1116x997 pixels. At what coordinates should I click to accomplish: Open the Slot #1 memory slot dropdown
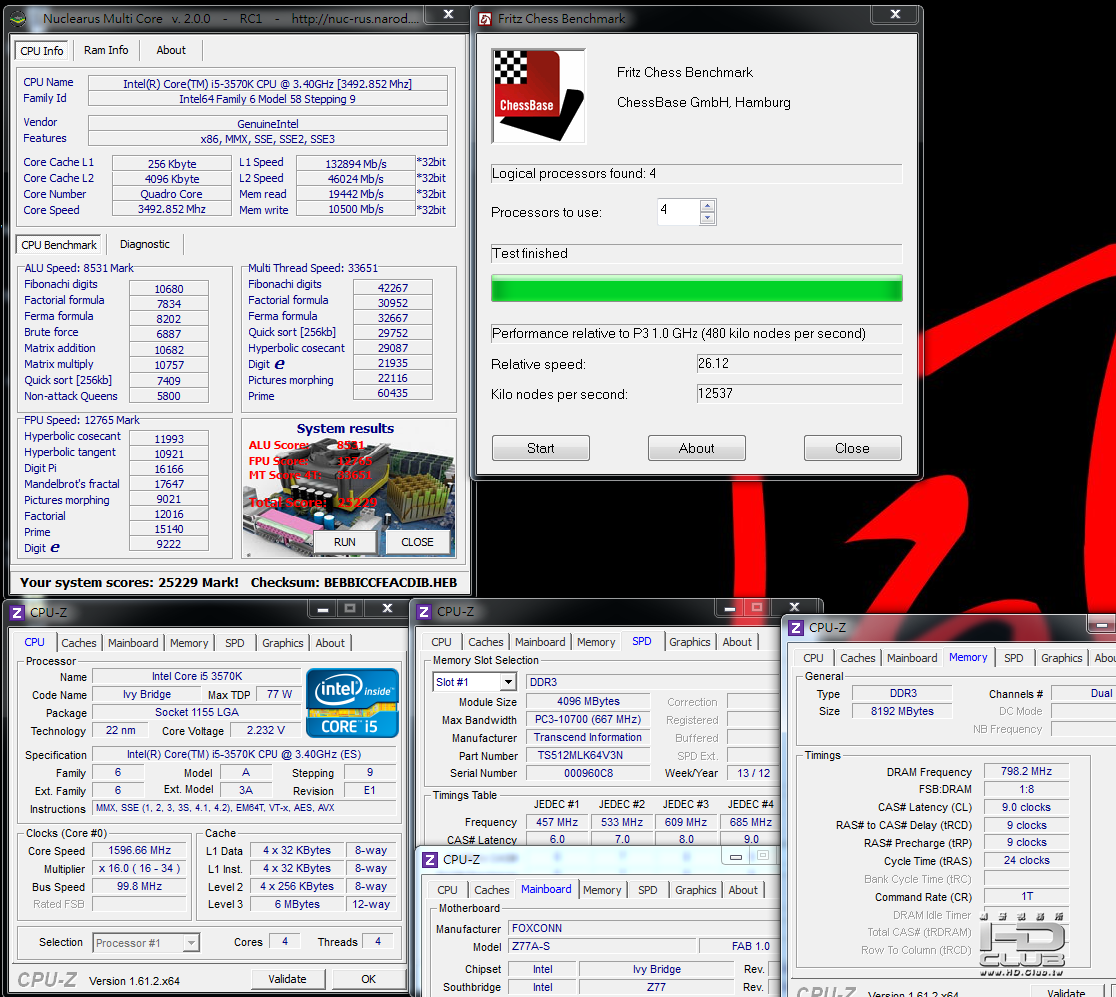click(508, 682)
